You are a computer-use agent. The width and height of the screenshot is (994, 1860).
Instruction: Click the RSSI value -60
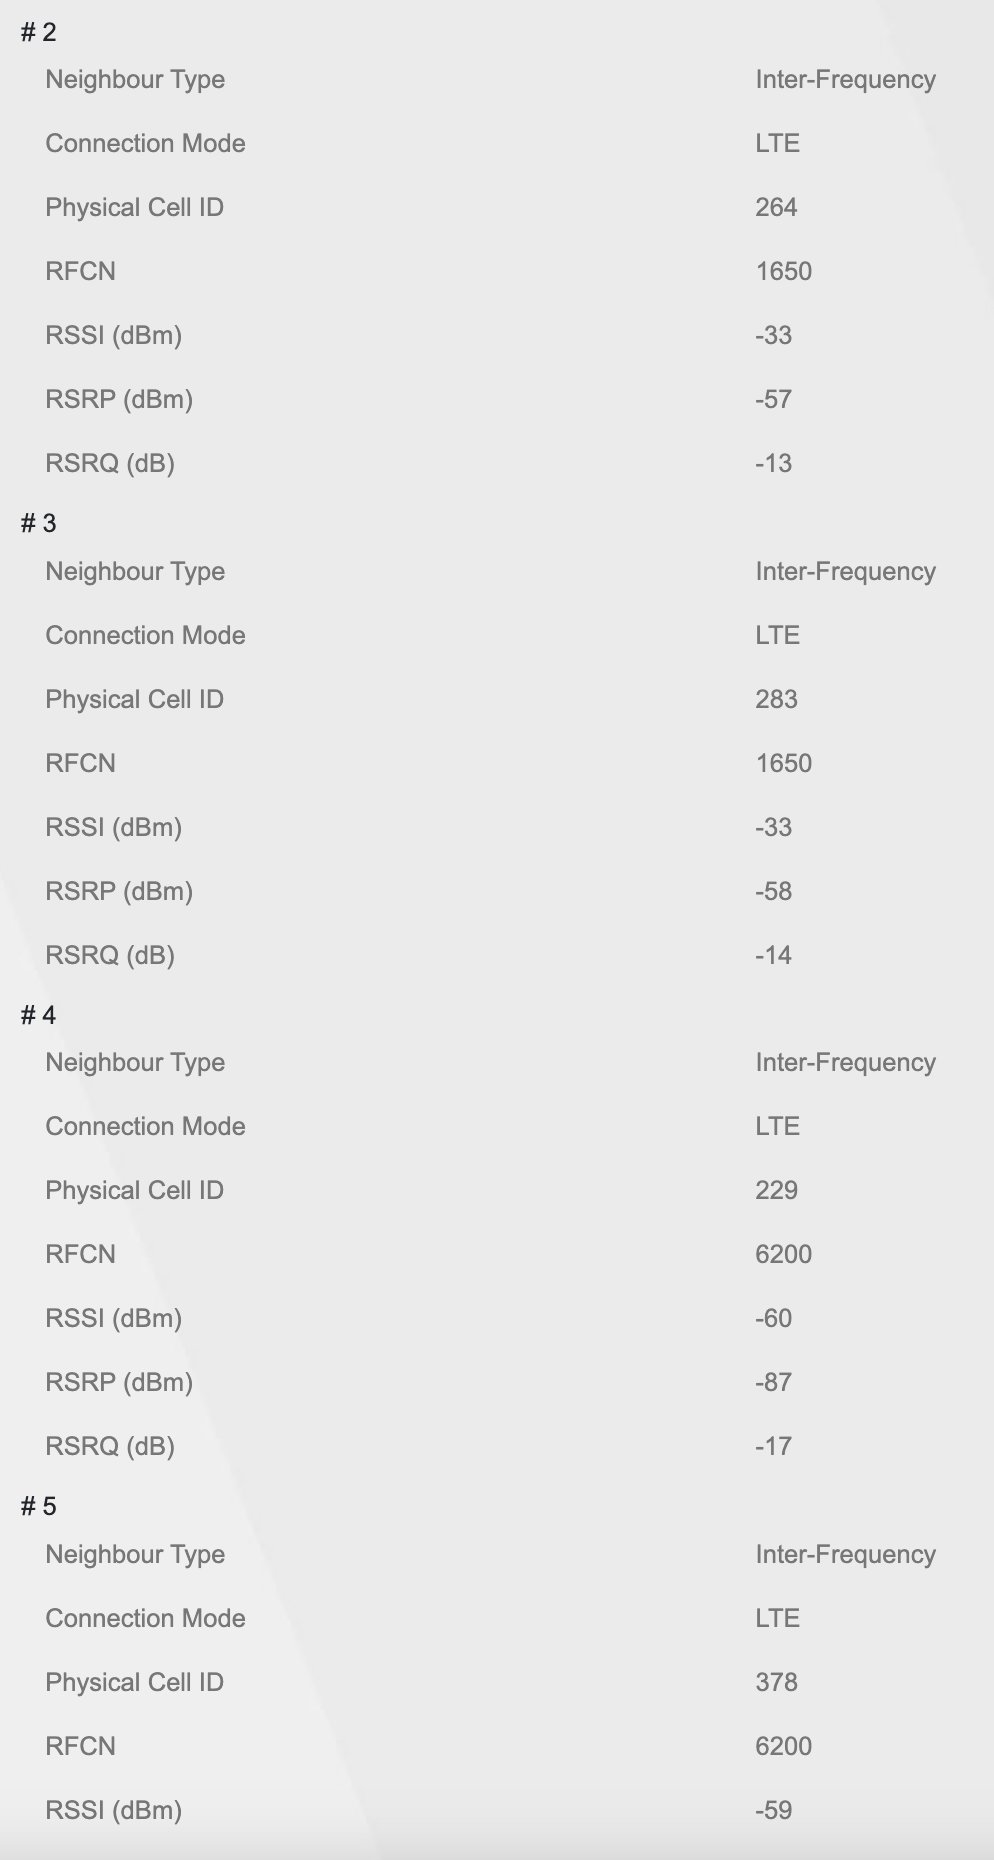pyautogui.click(x=773, y=1318)
